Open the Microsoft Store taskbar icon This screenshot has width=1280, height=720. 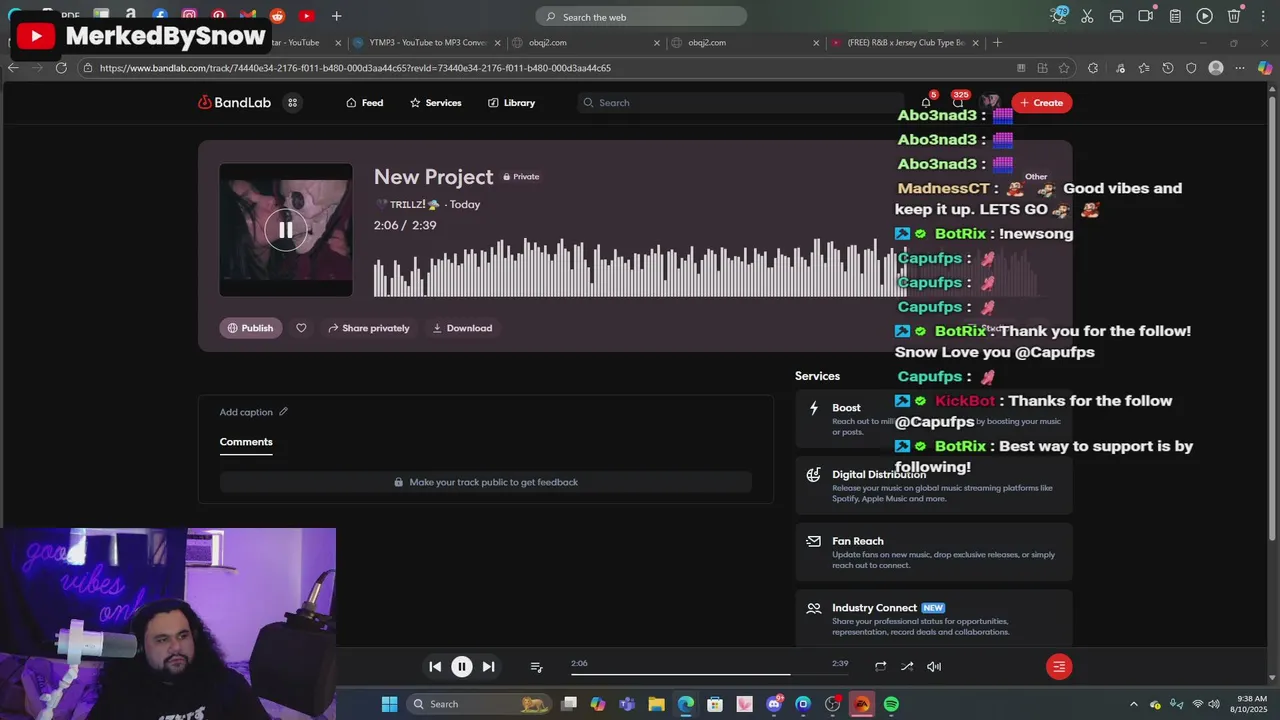tap(715, 704)
